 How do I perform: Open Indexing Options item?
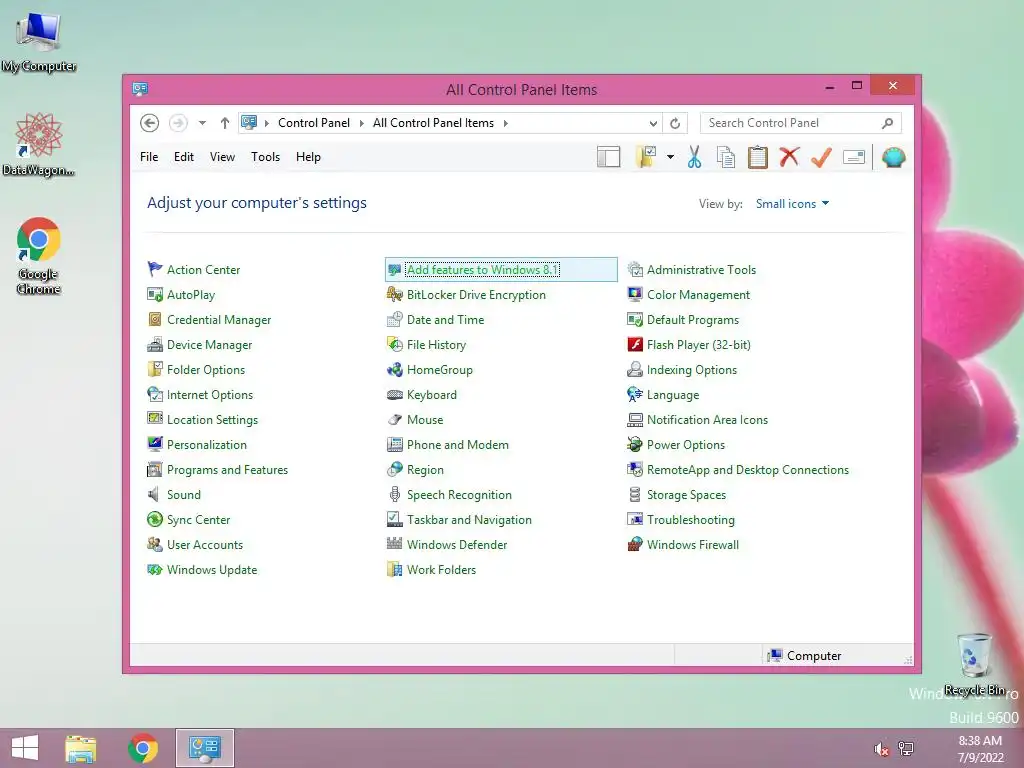pyautogui.click(x=692, y=370)
